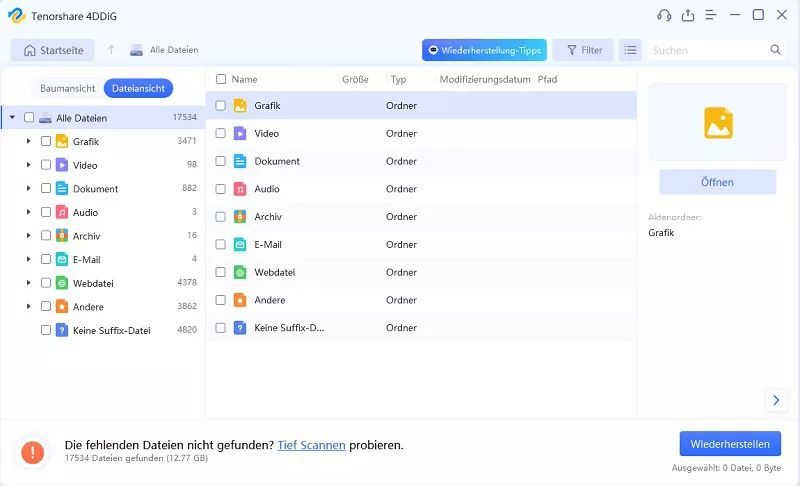Check the Grafik checkbox in sidebar tree

pos(46,141)
